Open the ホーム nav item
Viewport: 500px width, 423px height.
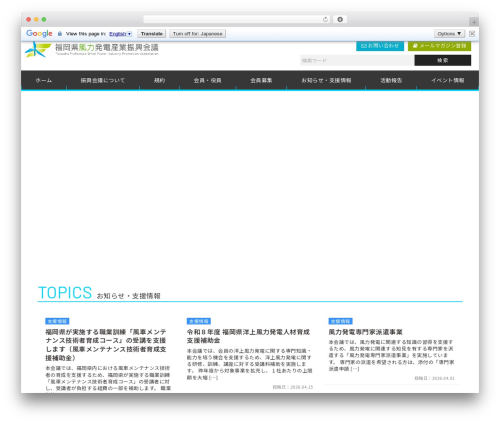(x=44, y=80)
